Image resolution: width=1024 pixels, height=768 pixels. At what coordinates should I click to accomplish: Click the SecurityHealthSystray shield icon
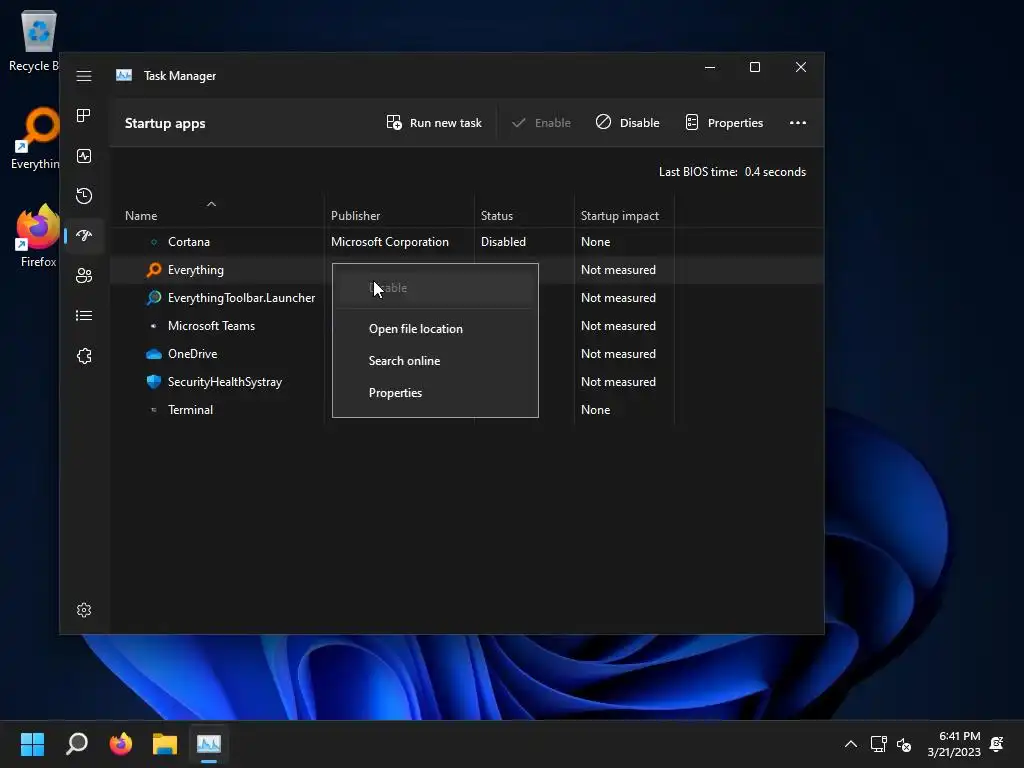coord(153,382)
